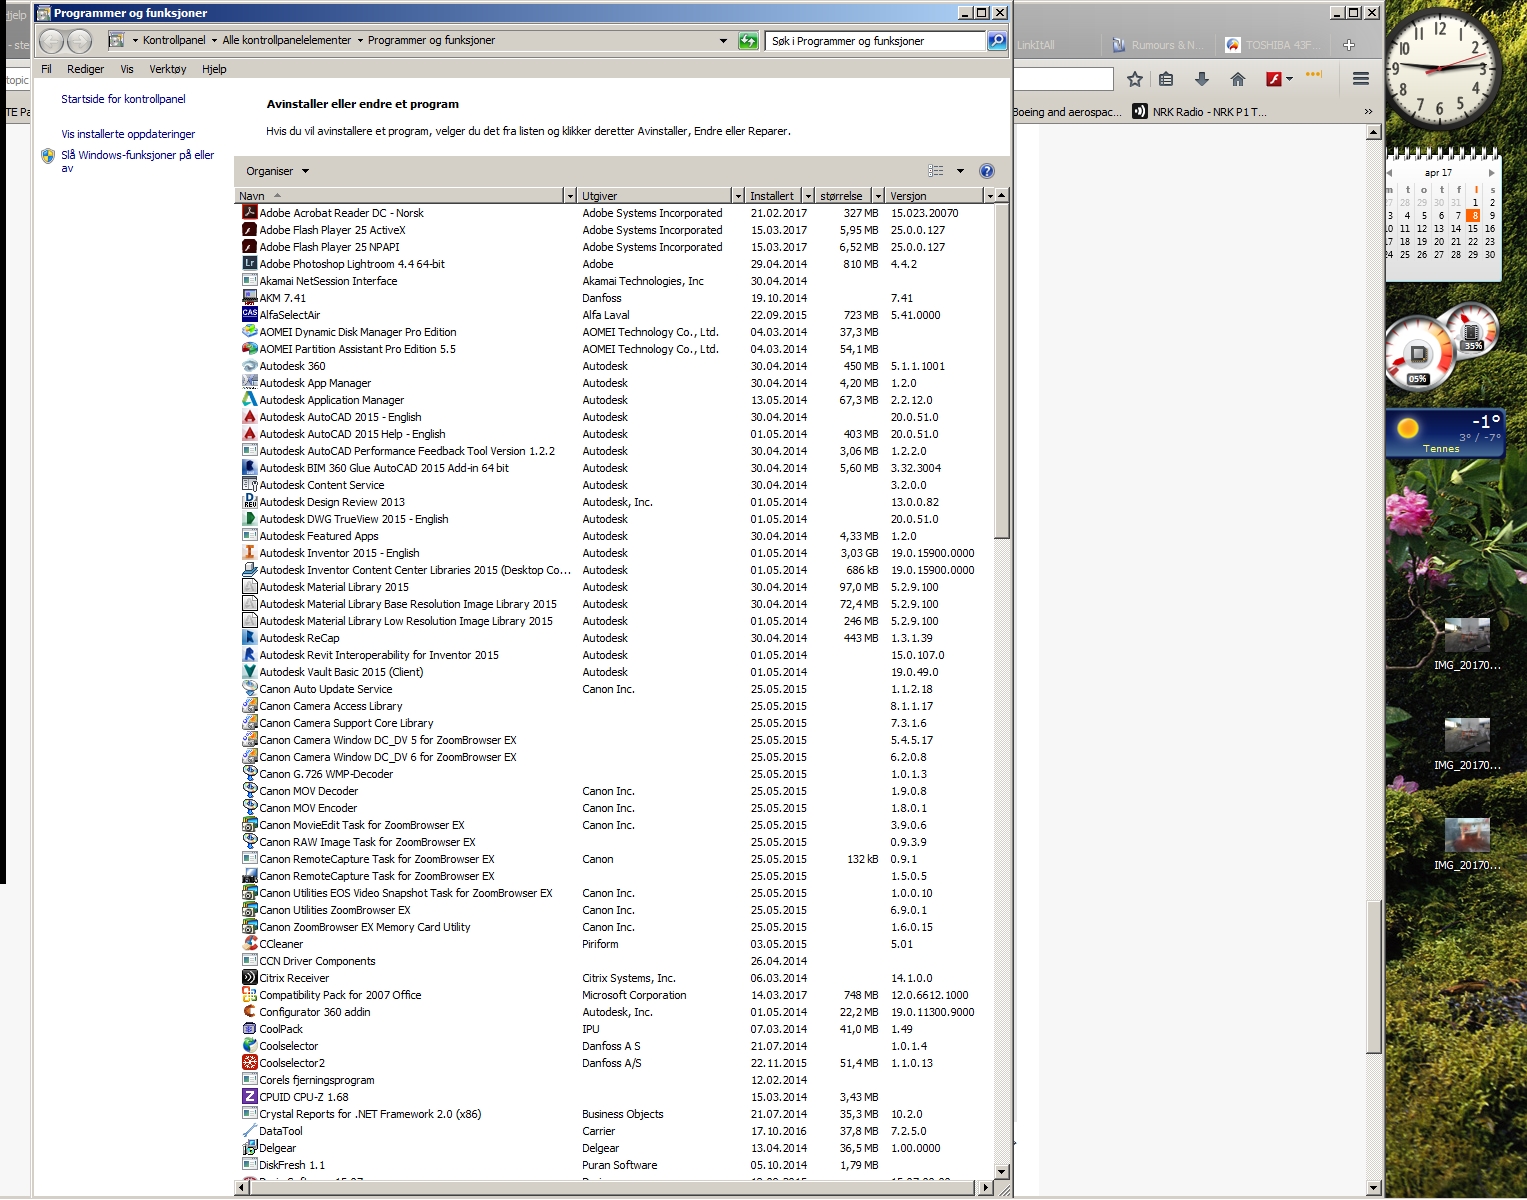Click the Autodesk Vault Basic icon
This screenshot has width=1527, height=1200.
[x=250, y=671]
